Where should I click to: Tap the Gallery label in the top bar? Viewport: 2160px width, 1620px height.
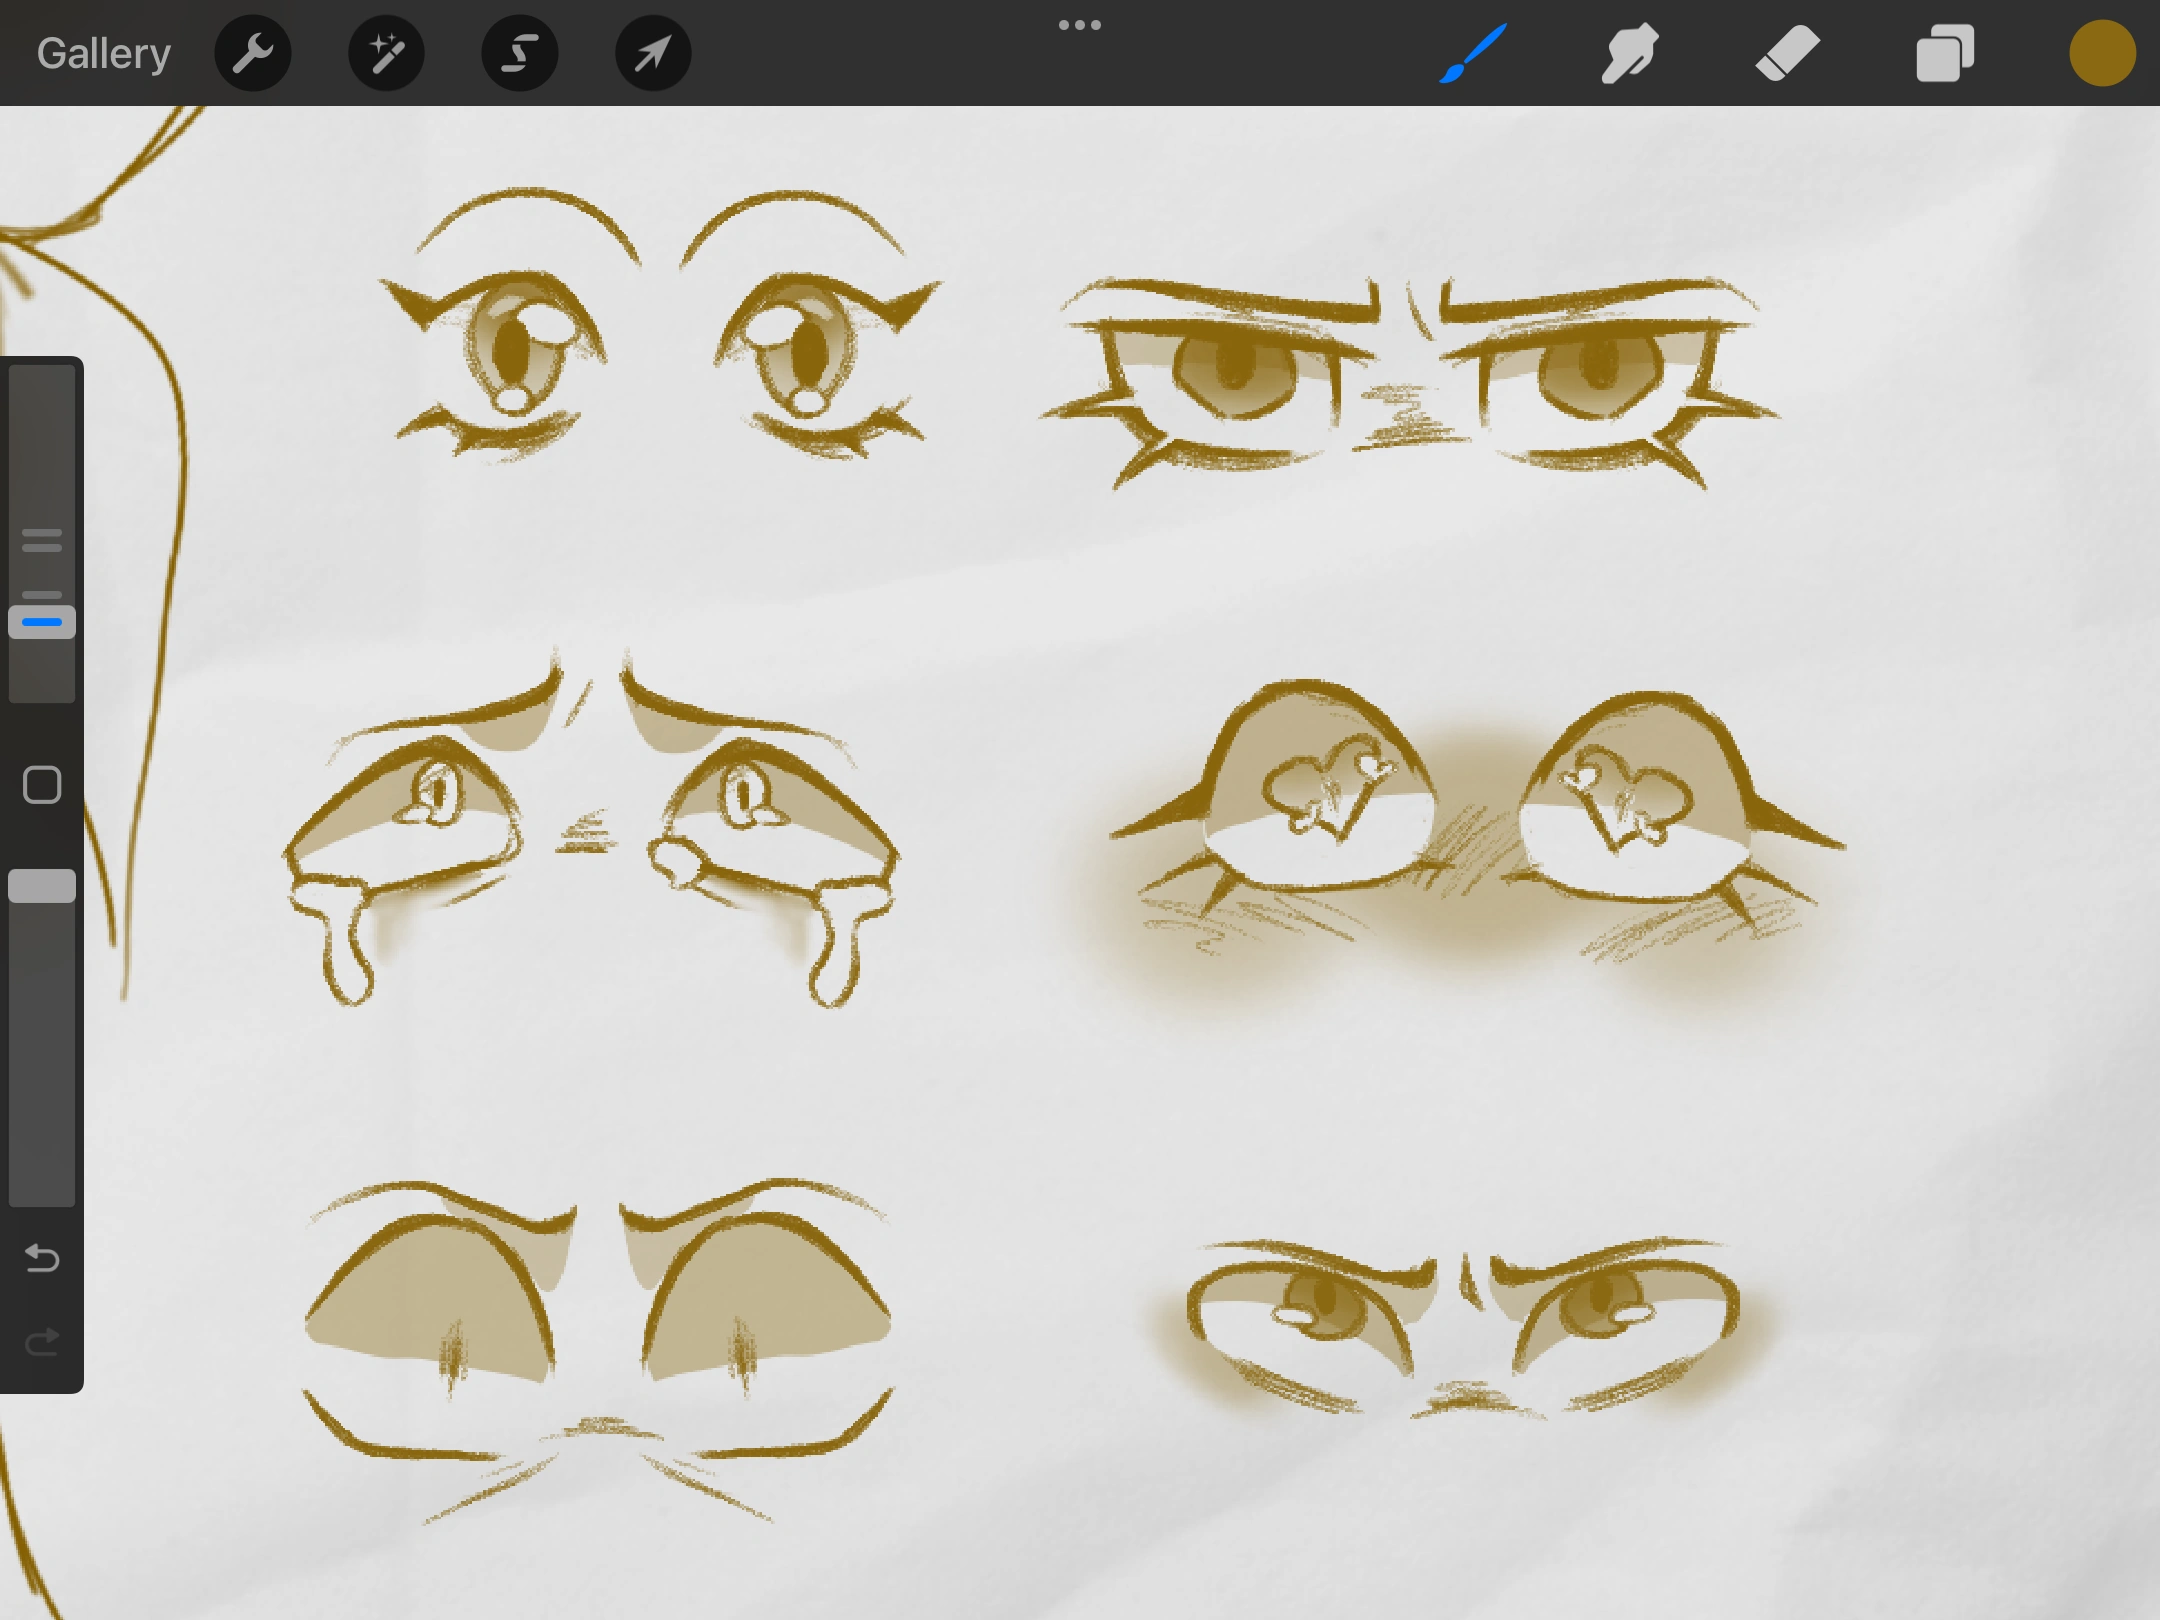(x=103, y=52)
